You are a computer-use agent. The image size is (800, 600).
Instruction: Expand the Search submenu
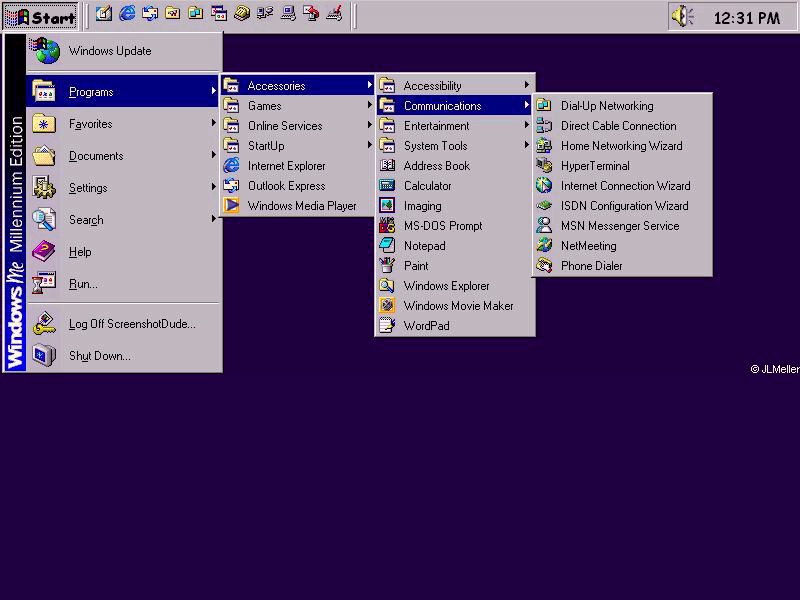124,220
